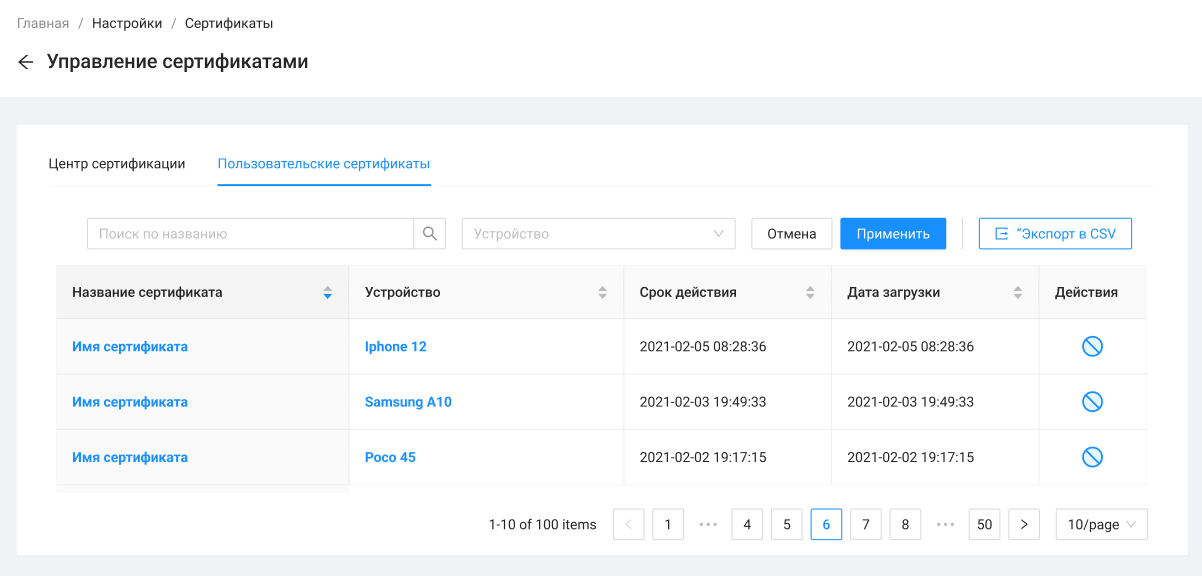
Task: Focus the Поиск по названию field
Action: pyautogui.click(x=250, y=234)
